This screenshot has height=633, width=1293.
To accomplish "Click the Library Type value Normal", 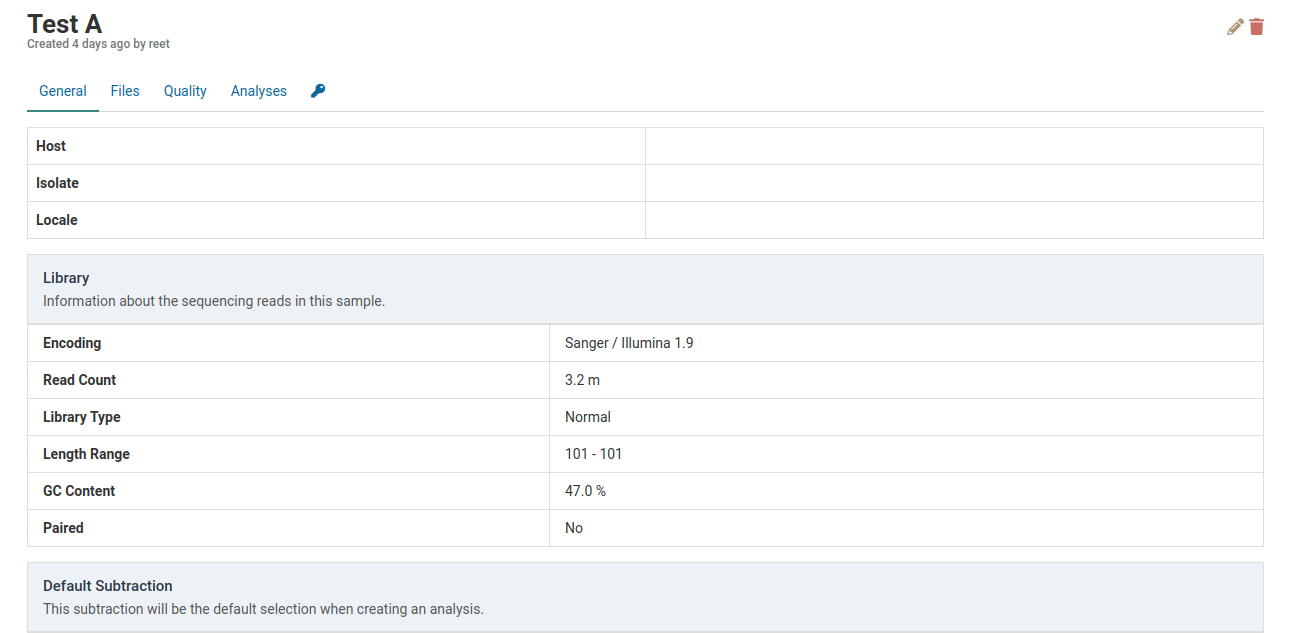I will pyautogui.click(x=588, y=417).
